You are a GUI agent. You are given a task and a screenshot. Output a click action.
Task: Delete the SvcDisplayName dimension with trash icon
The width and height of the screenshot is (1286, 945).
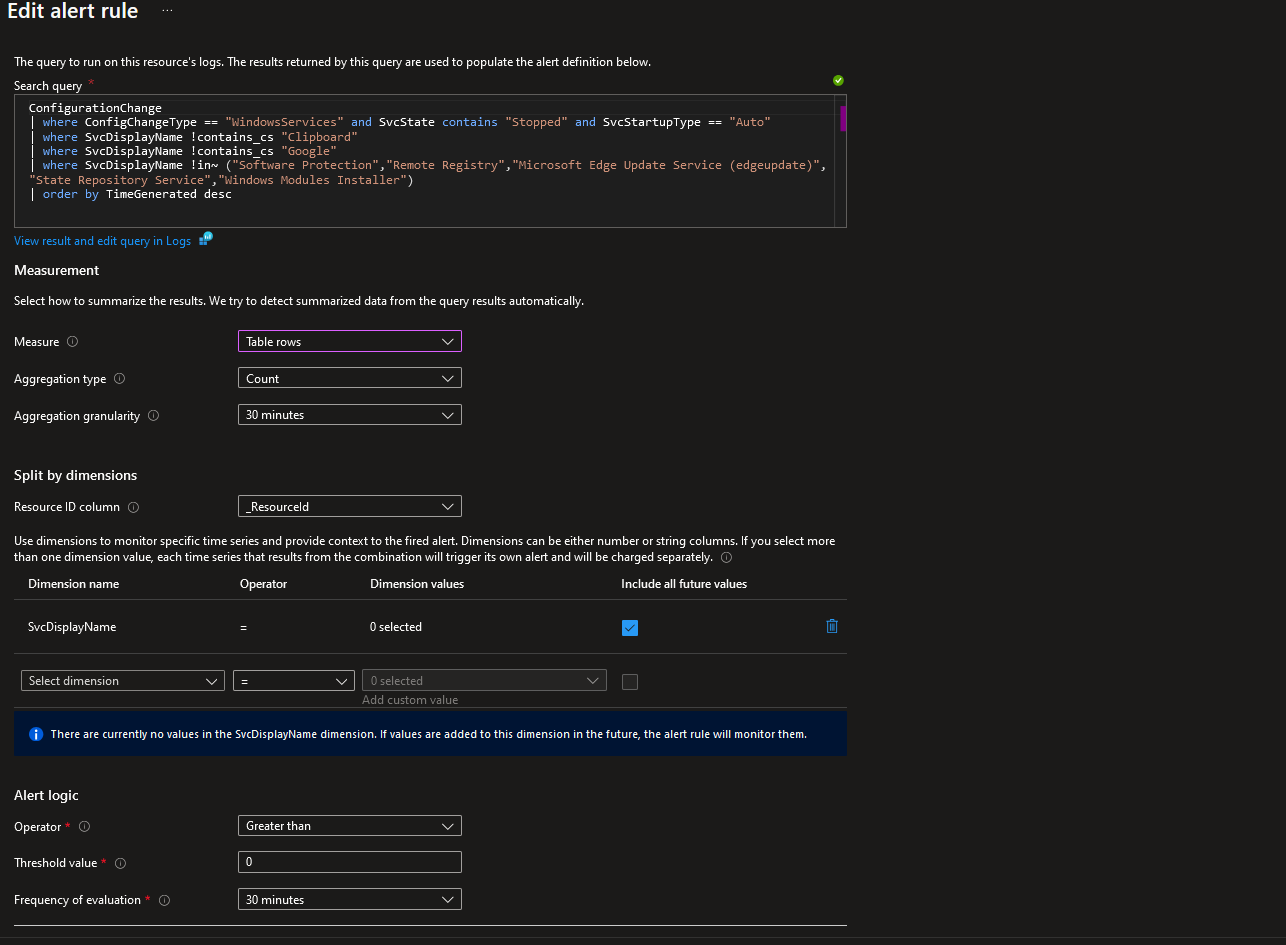(x=832, y=627)
